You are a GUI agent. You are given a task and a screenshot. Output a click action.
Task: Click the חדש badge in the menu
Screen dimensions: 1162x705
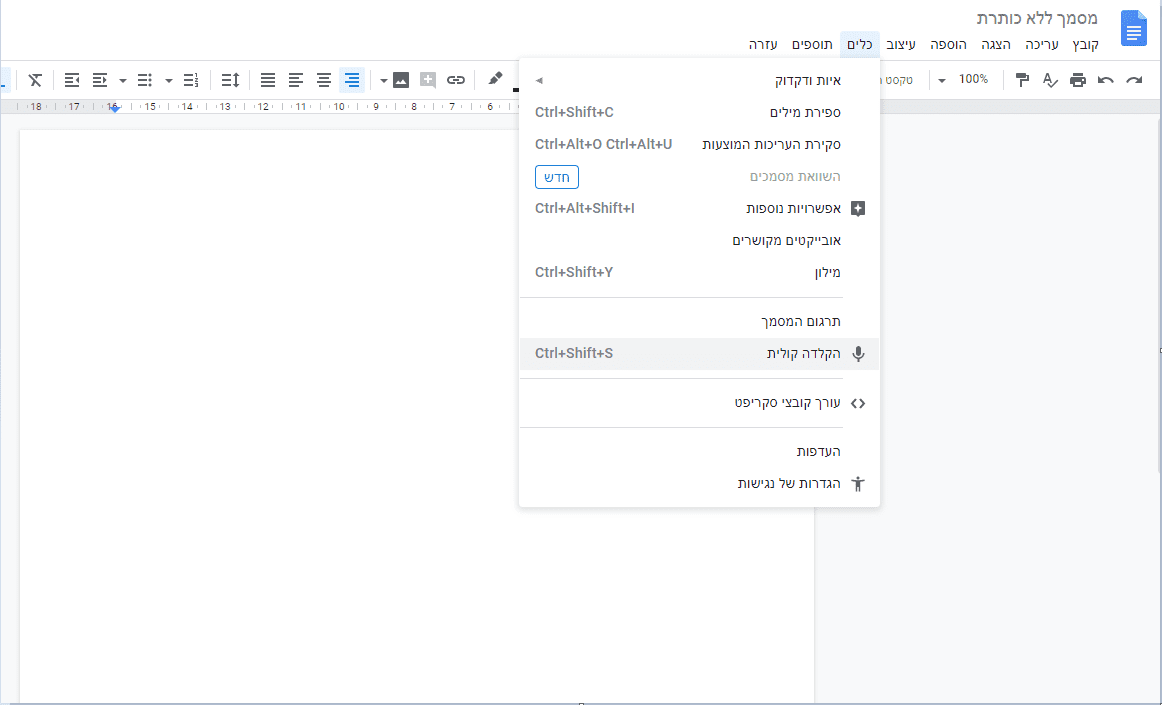pos(557,177)
